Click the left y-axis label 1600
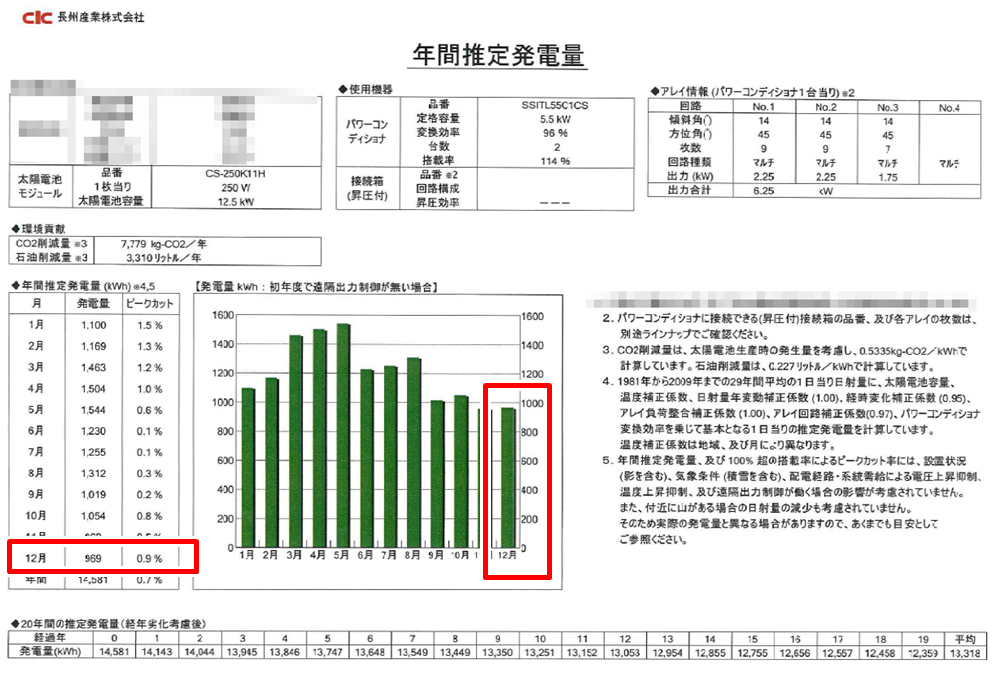This screenshot has width=1000, height=694. click(223, 315)
